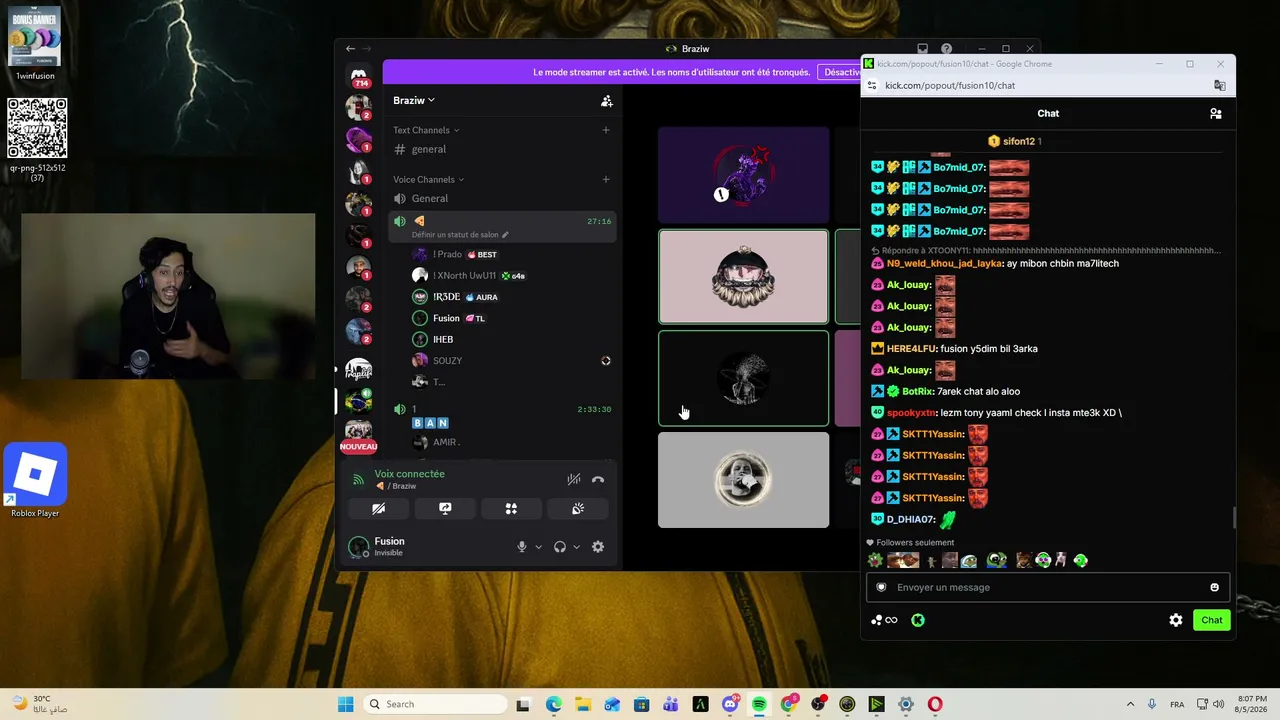Viewport: 1280px width, 720px height.
Task: Open Kick chat settings gear
Action: (x=1176, y=620)
